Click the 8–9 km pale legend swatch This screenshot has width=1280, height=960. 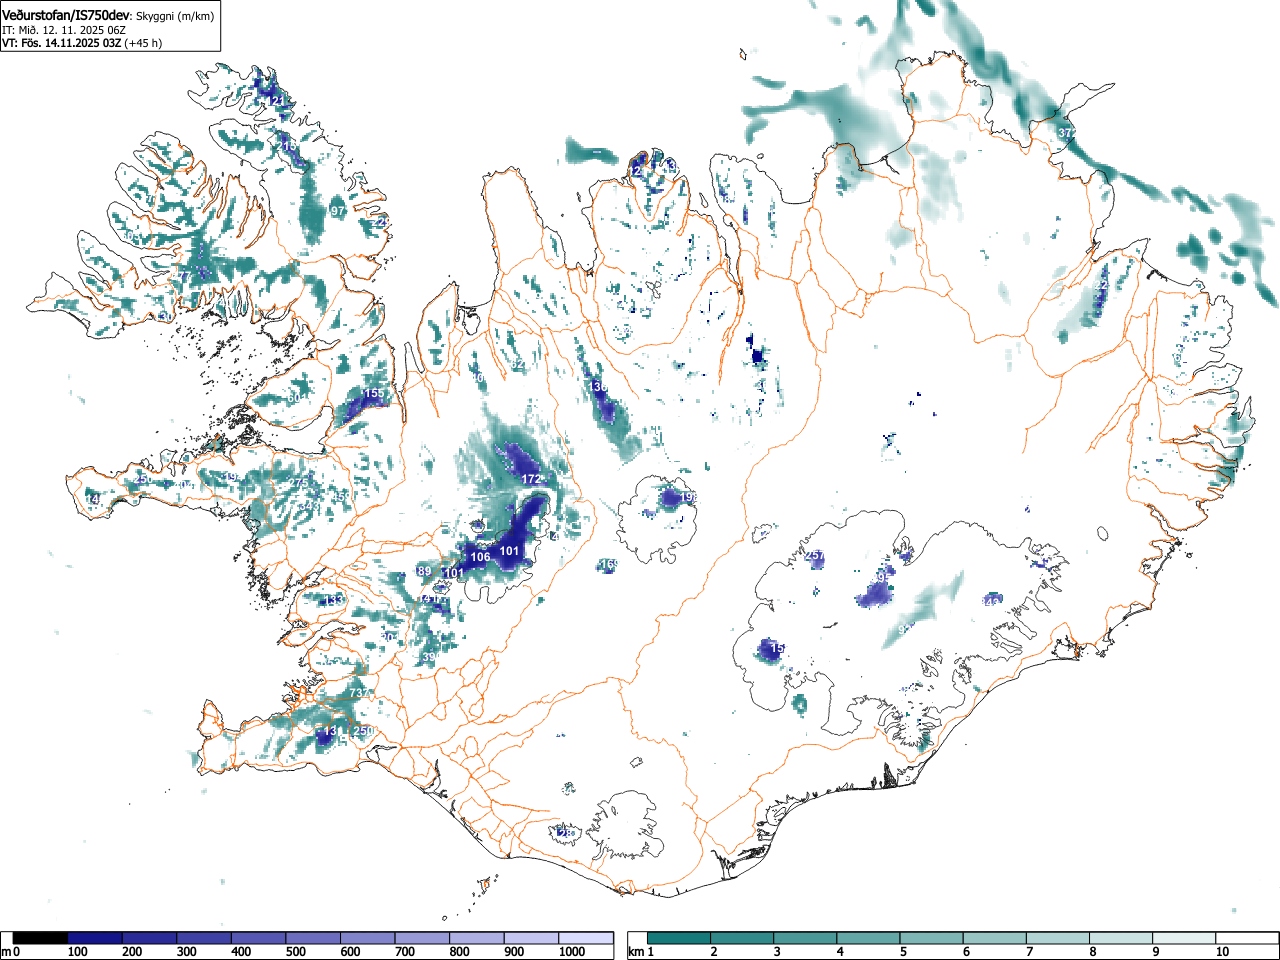click(1121, 938)
